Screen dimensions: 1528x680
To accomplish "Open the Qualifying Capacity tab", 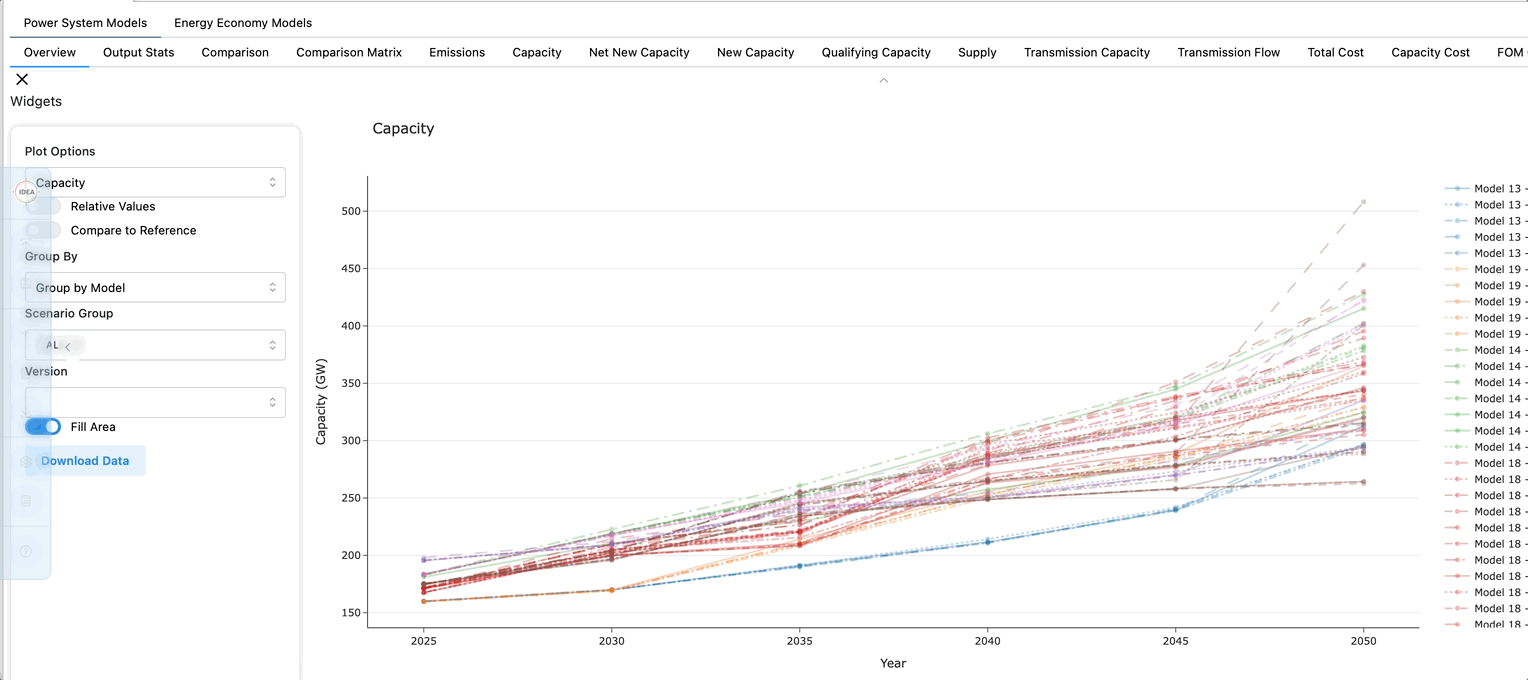I will click(x=876, y=53).
